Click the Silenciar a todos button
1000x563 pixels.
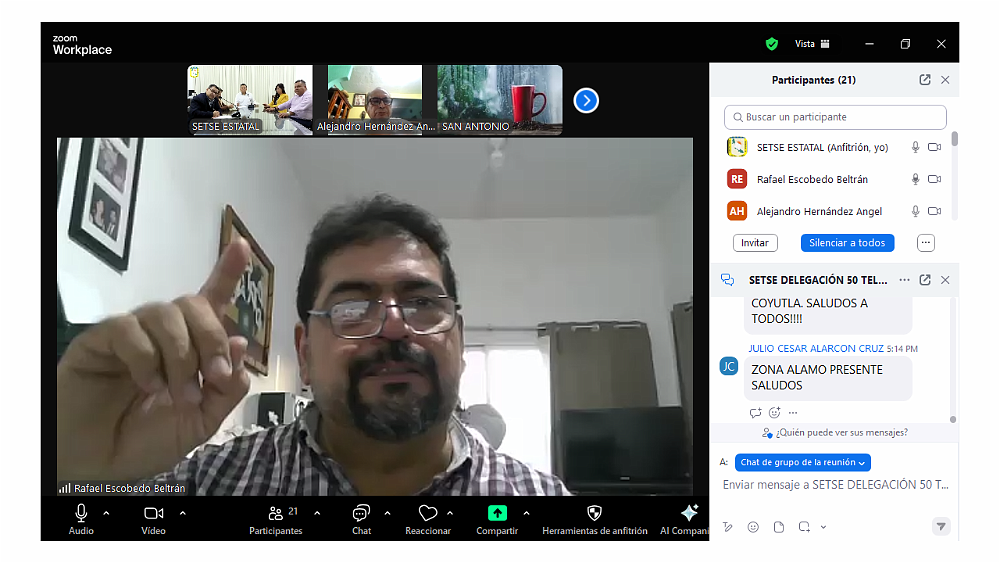847,243
